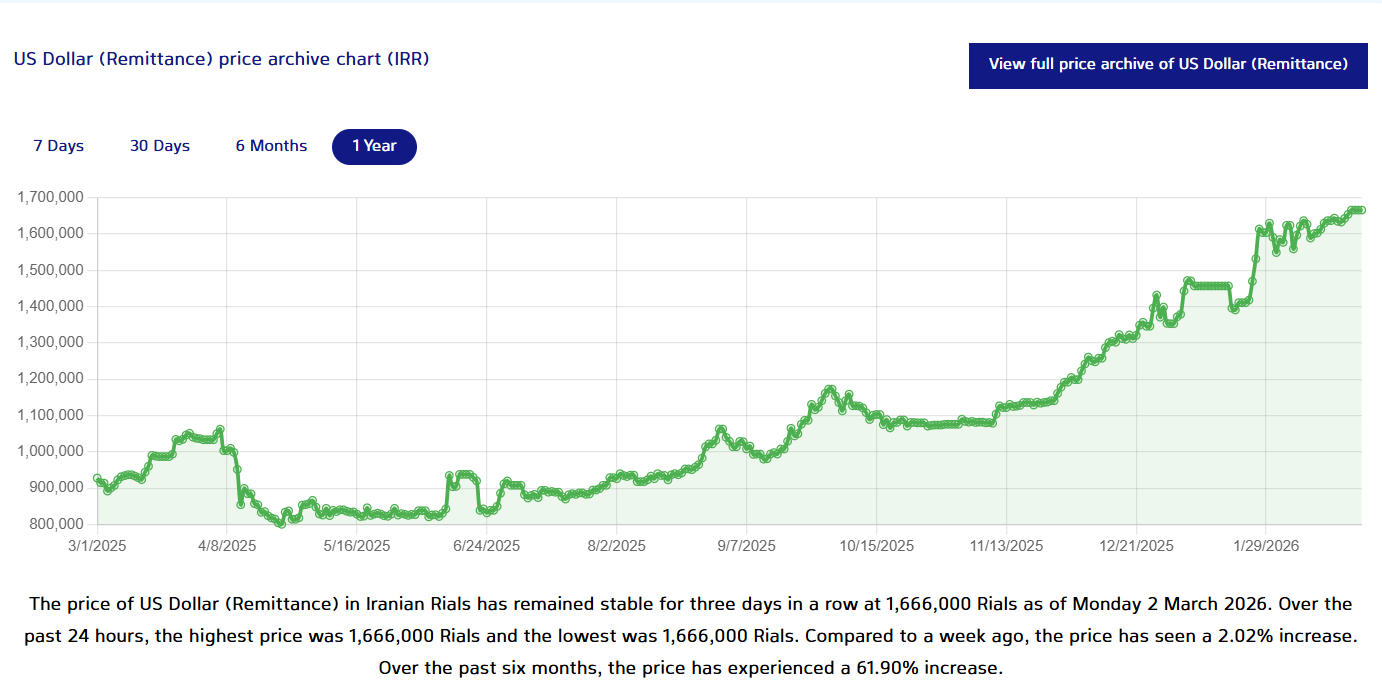Click the 9/7/2025 x-axis date label
Screen dimensions: 1382x691
(747, 546)
